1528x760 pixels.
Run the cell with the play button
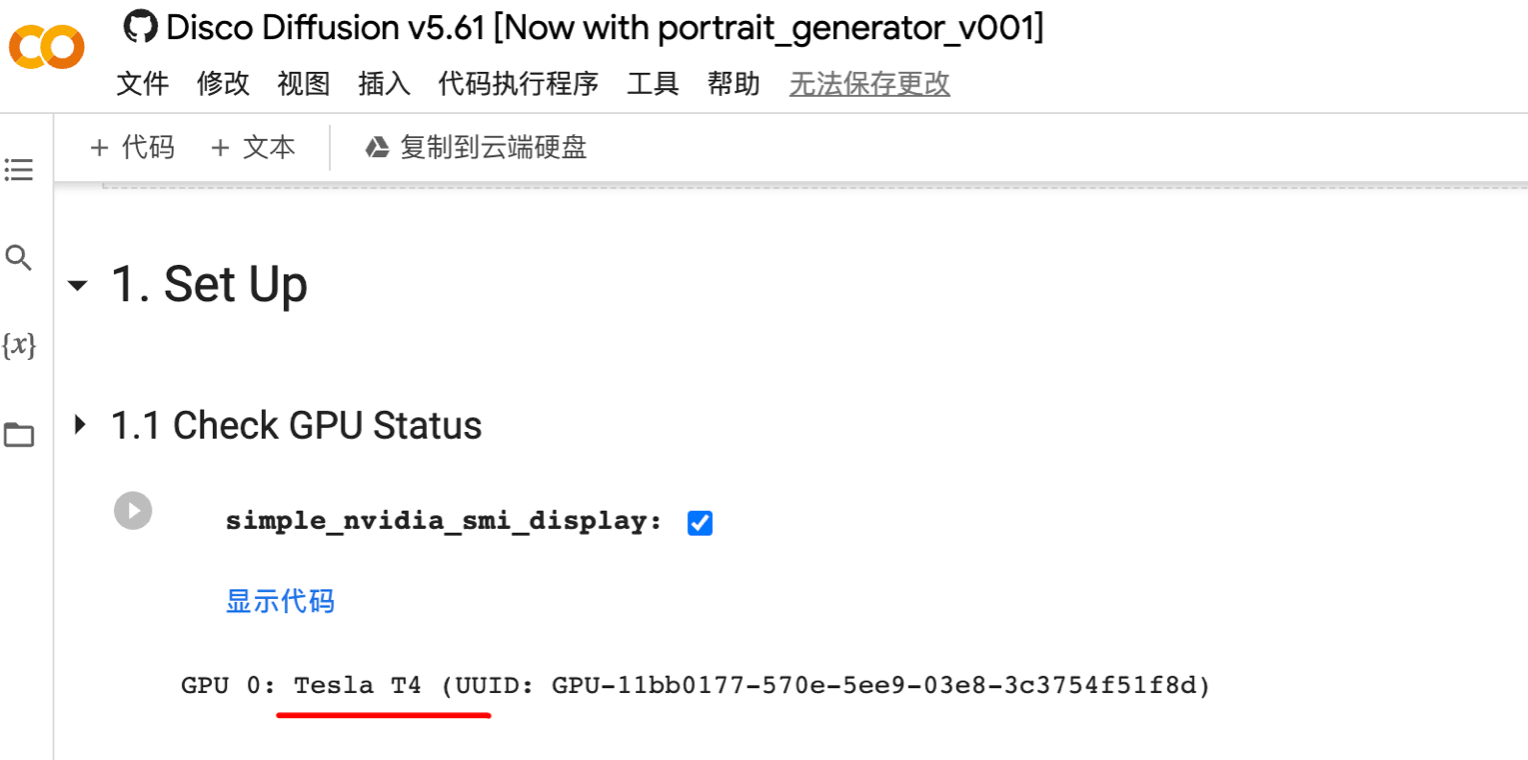(133, 510)
